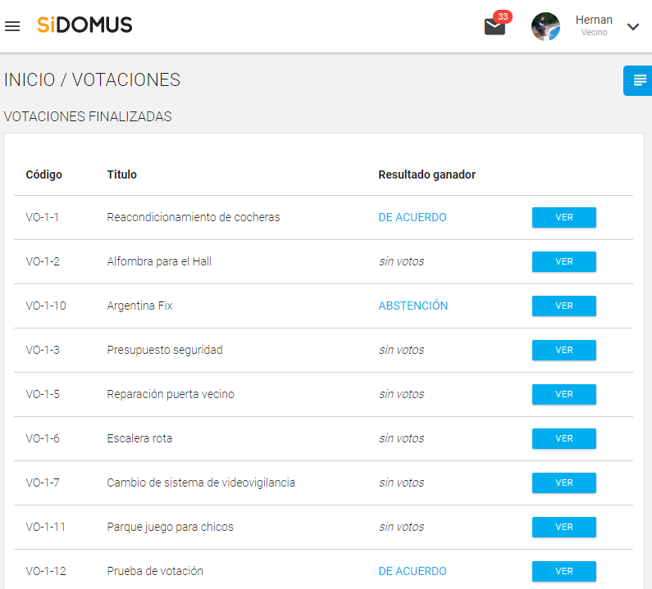The width and height of the screenshot is (652, 589).
Task: Open the mail inbox with 33 notifications
Action: click(497, 25)
